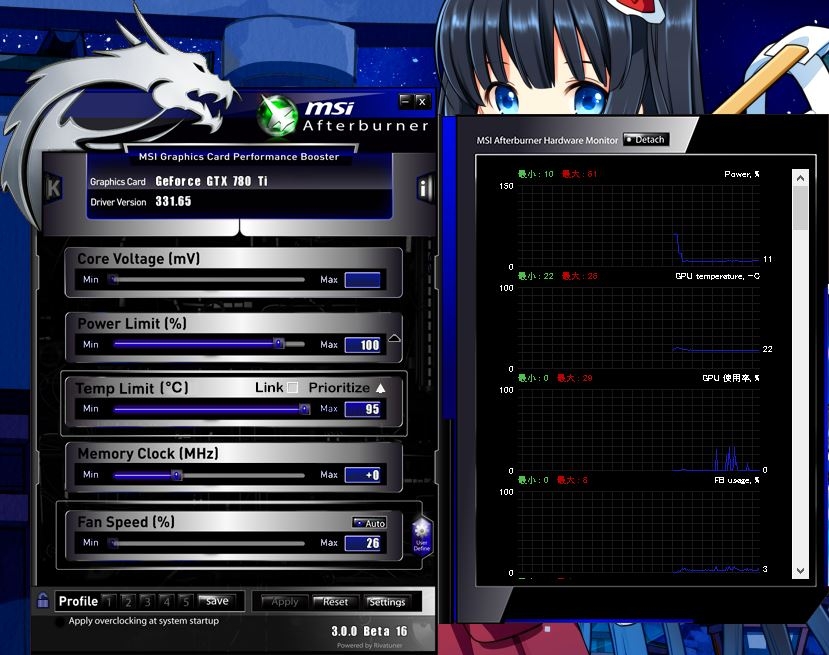Open the Settings button
Viewport: 829px width, 655px height.
point(387,602)
